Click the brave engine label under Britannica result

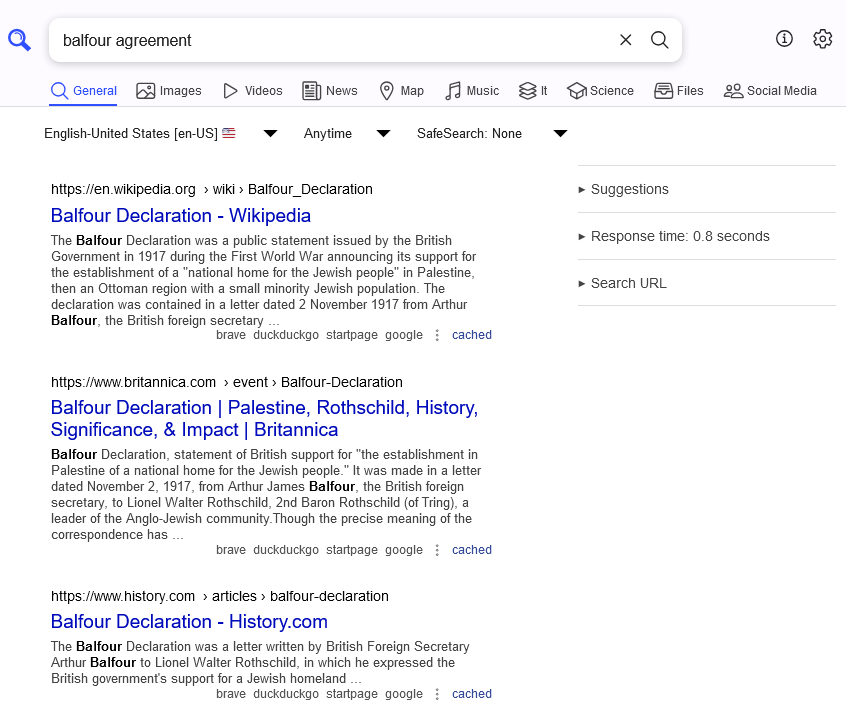coord(231,550)
